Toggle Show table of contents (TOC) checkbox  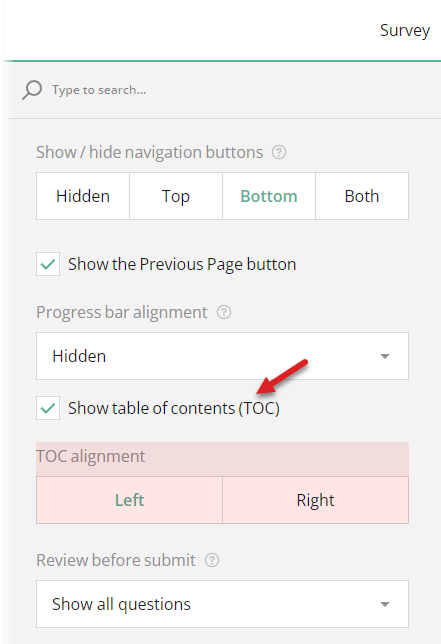pyautogui.click(x=48, y=408)
